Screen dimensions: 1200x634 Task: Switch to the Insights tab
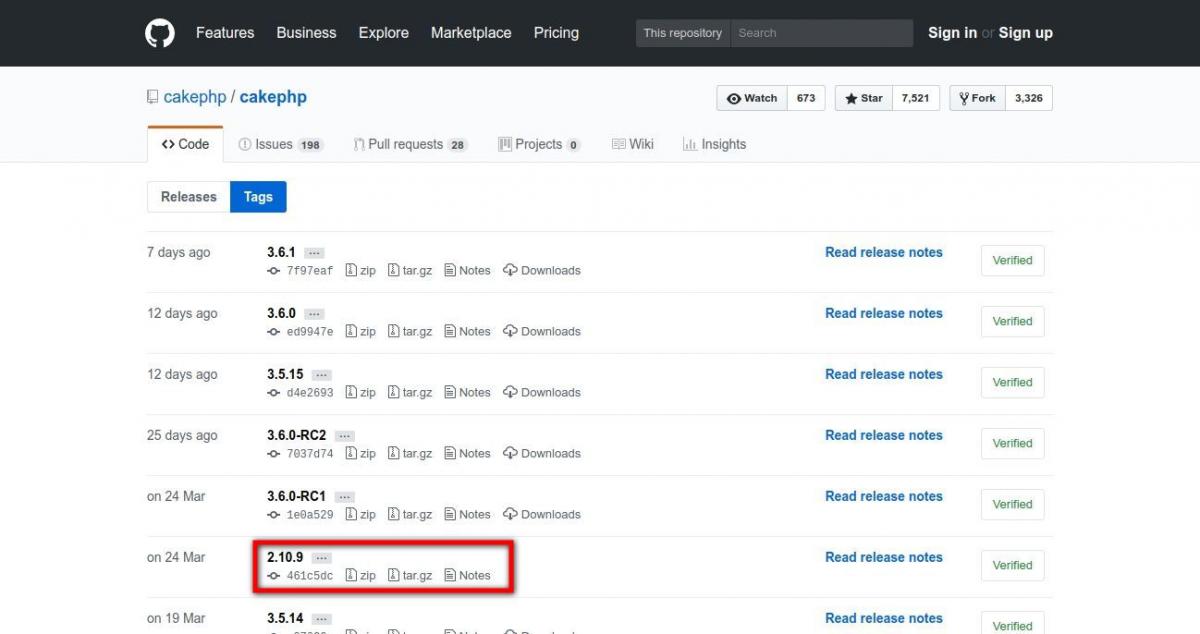(x=714, y=144)
